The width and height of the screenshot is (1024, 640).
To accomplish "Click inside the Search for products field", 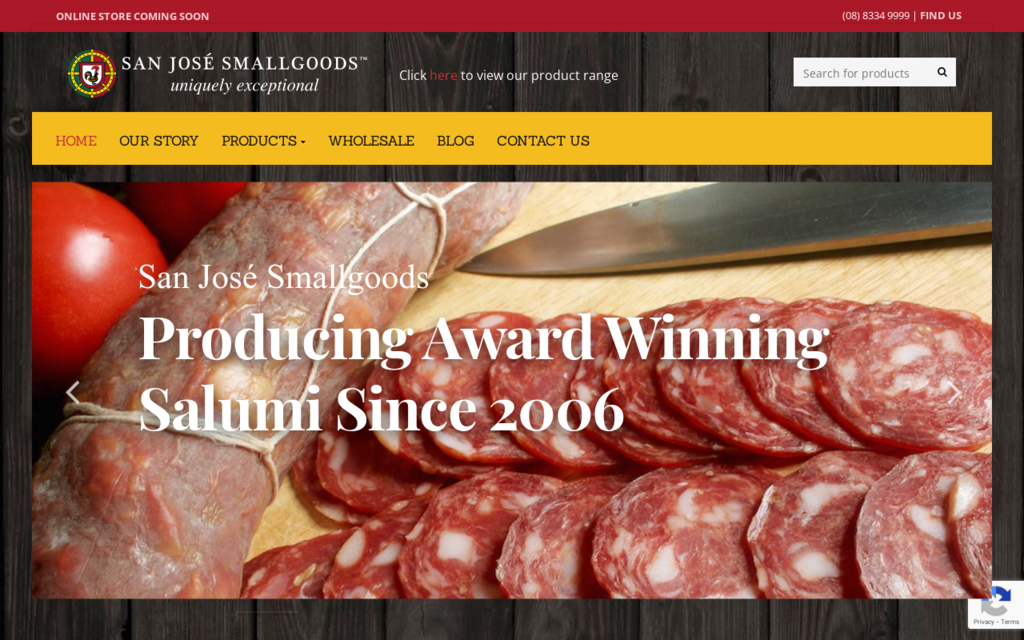I will 862,72.
